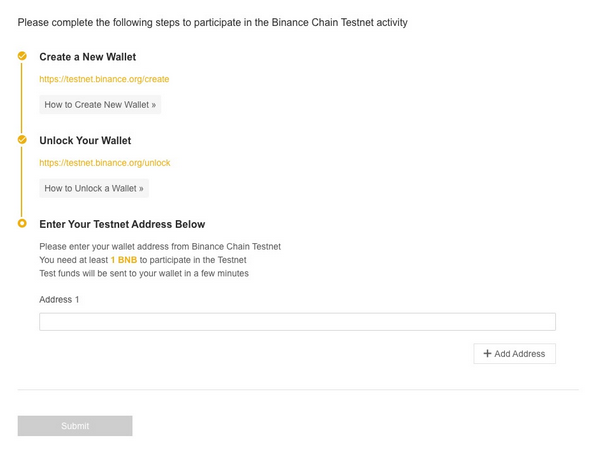
Task: Click the checkmark icon beside Create a New Wallet
Action: coord(22,56)
